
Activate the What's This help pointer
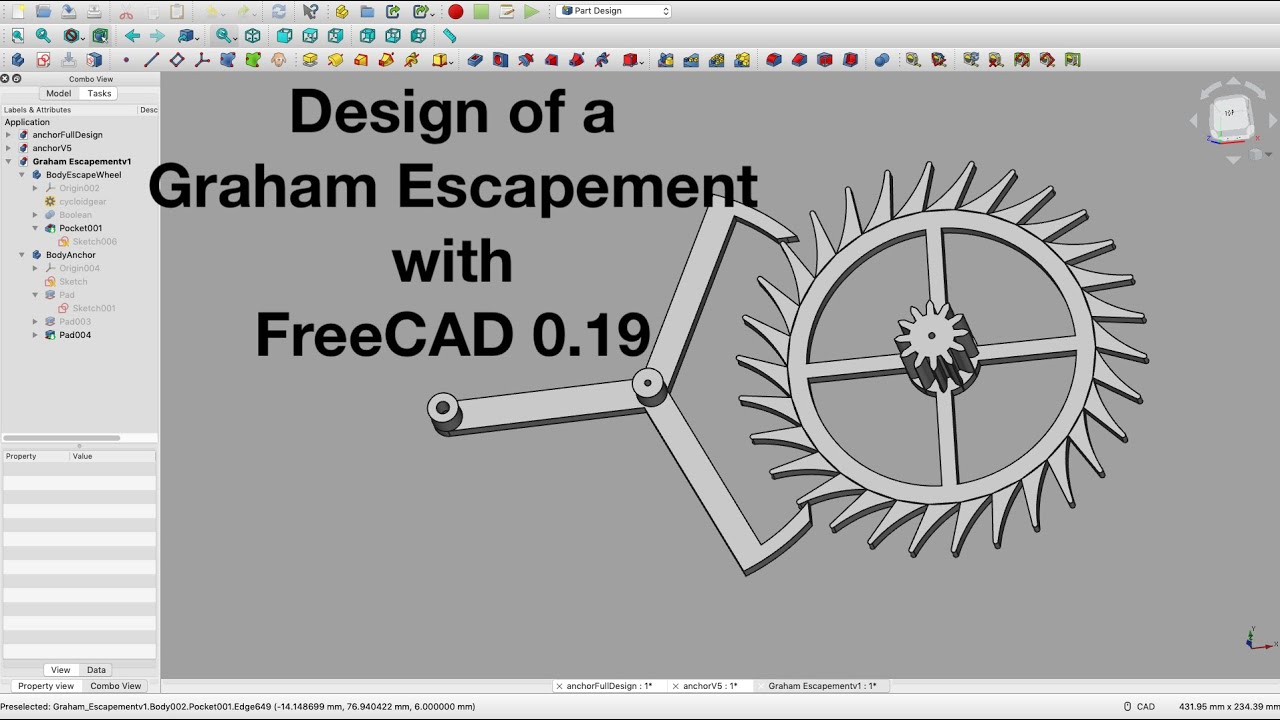(x=310, y=11)
